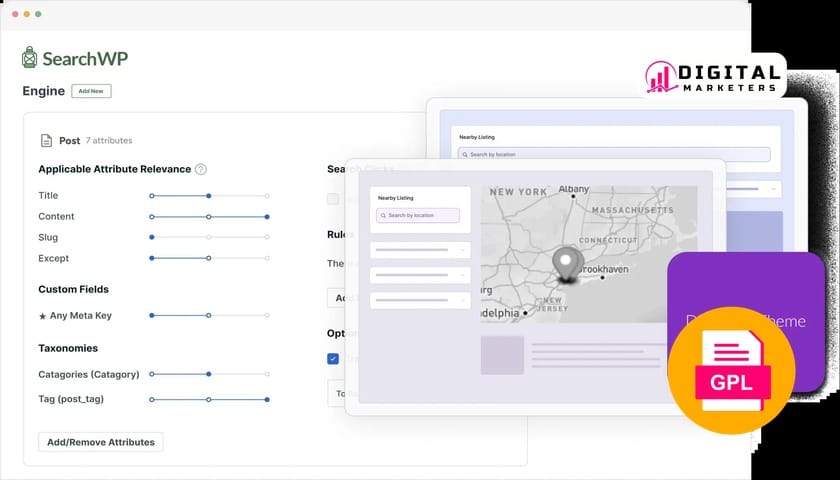Toggle the checked blue checkbox under Options

click(x=333, y=359)
